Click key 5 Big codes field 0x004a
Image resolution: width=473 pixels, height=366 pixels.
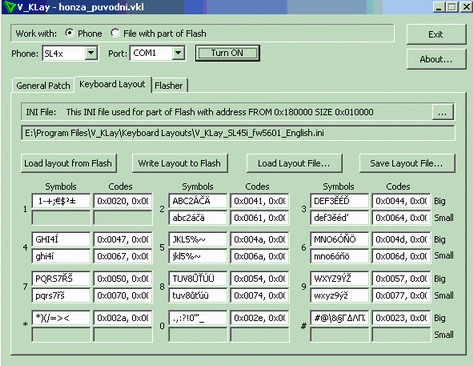[x=259, y=239]
